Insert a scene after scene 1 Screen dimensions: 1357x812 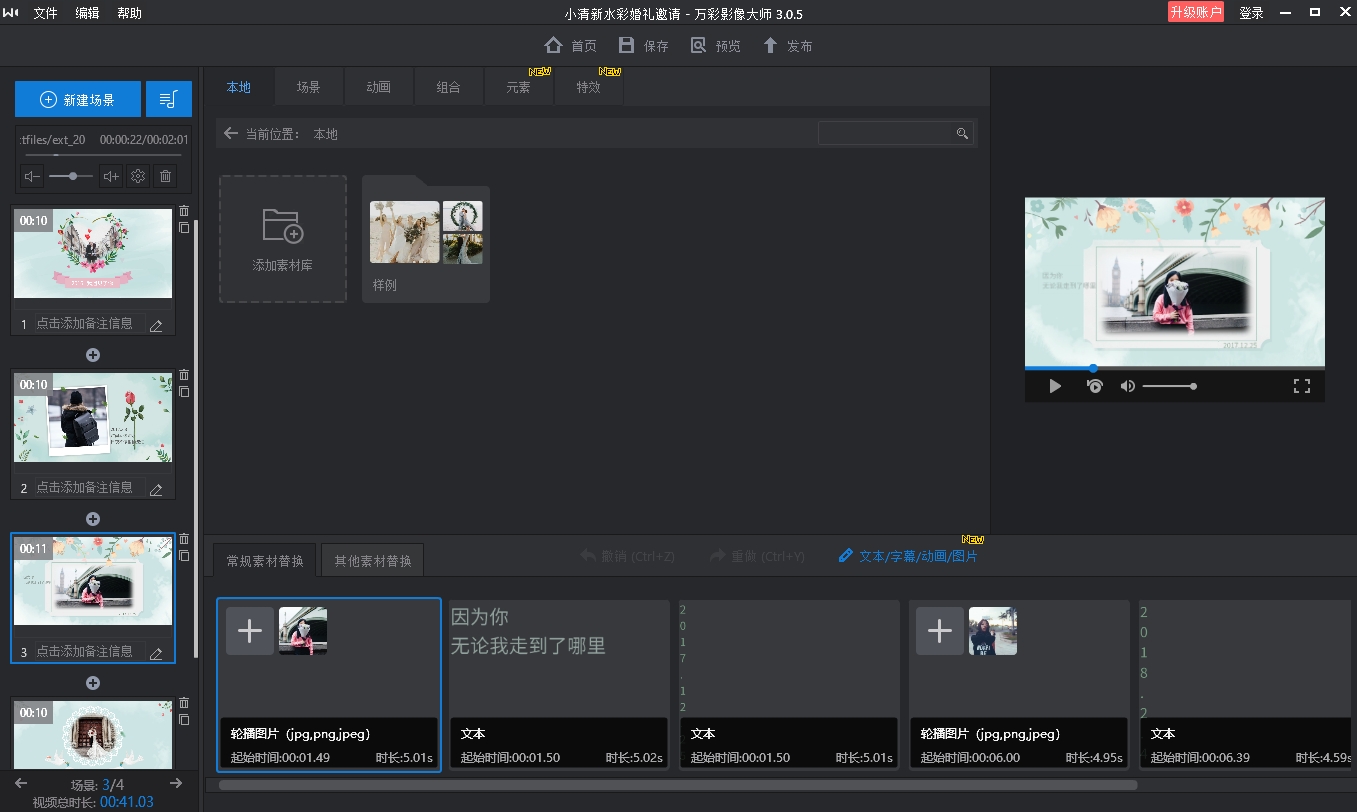pyautogui.click(x=93, y=355)
